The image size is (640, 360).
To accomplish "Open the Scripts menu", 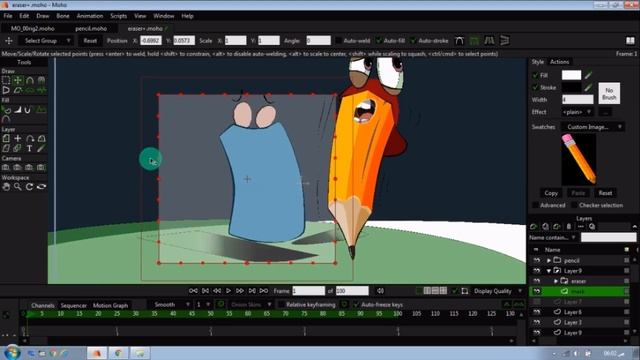I will (x=118, y=16).
